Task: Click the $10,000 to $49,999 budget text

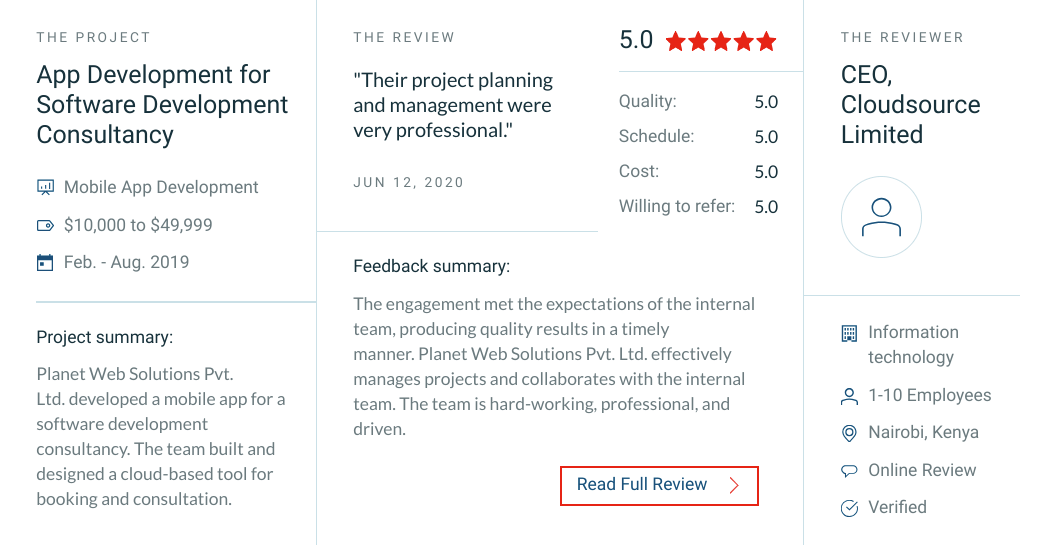Action: (138, 225)
